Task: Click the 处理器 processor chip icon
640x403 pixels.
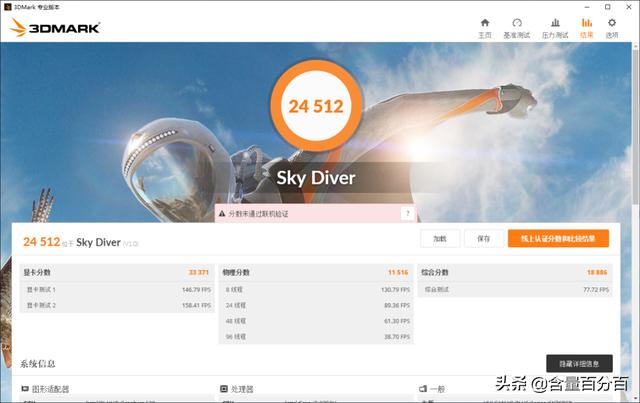Action: click(224, 389)
